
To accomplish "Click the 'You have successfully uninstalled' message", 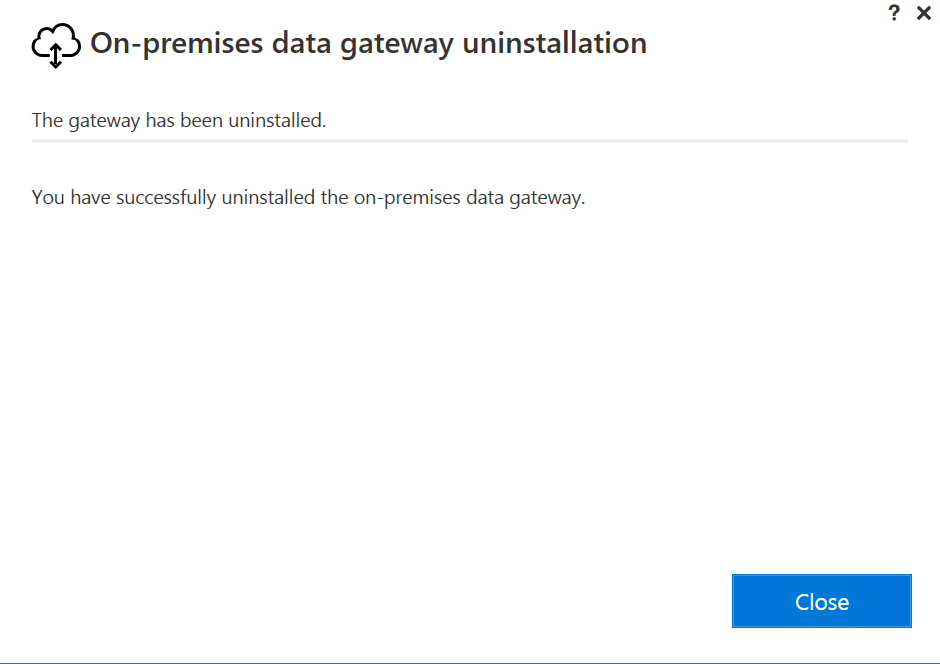I will point(308,198).
